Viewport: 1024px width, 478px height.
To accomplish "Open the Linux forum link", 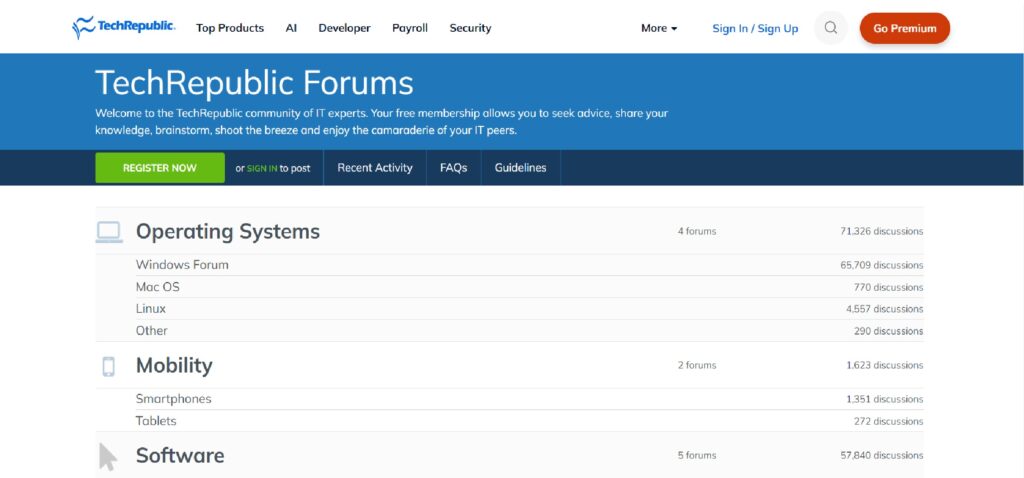I will coord(151,309).
